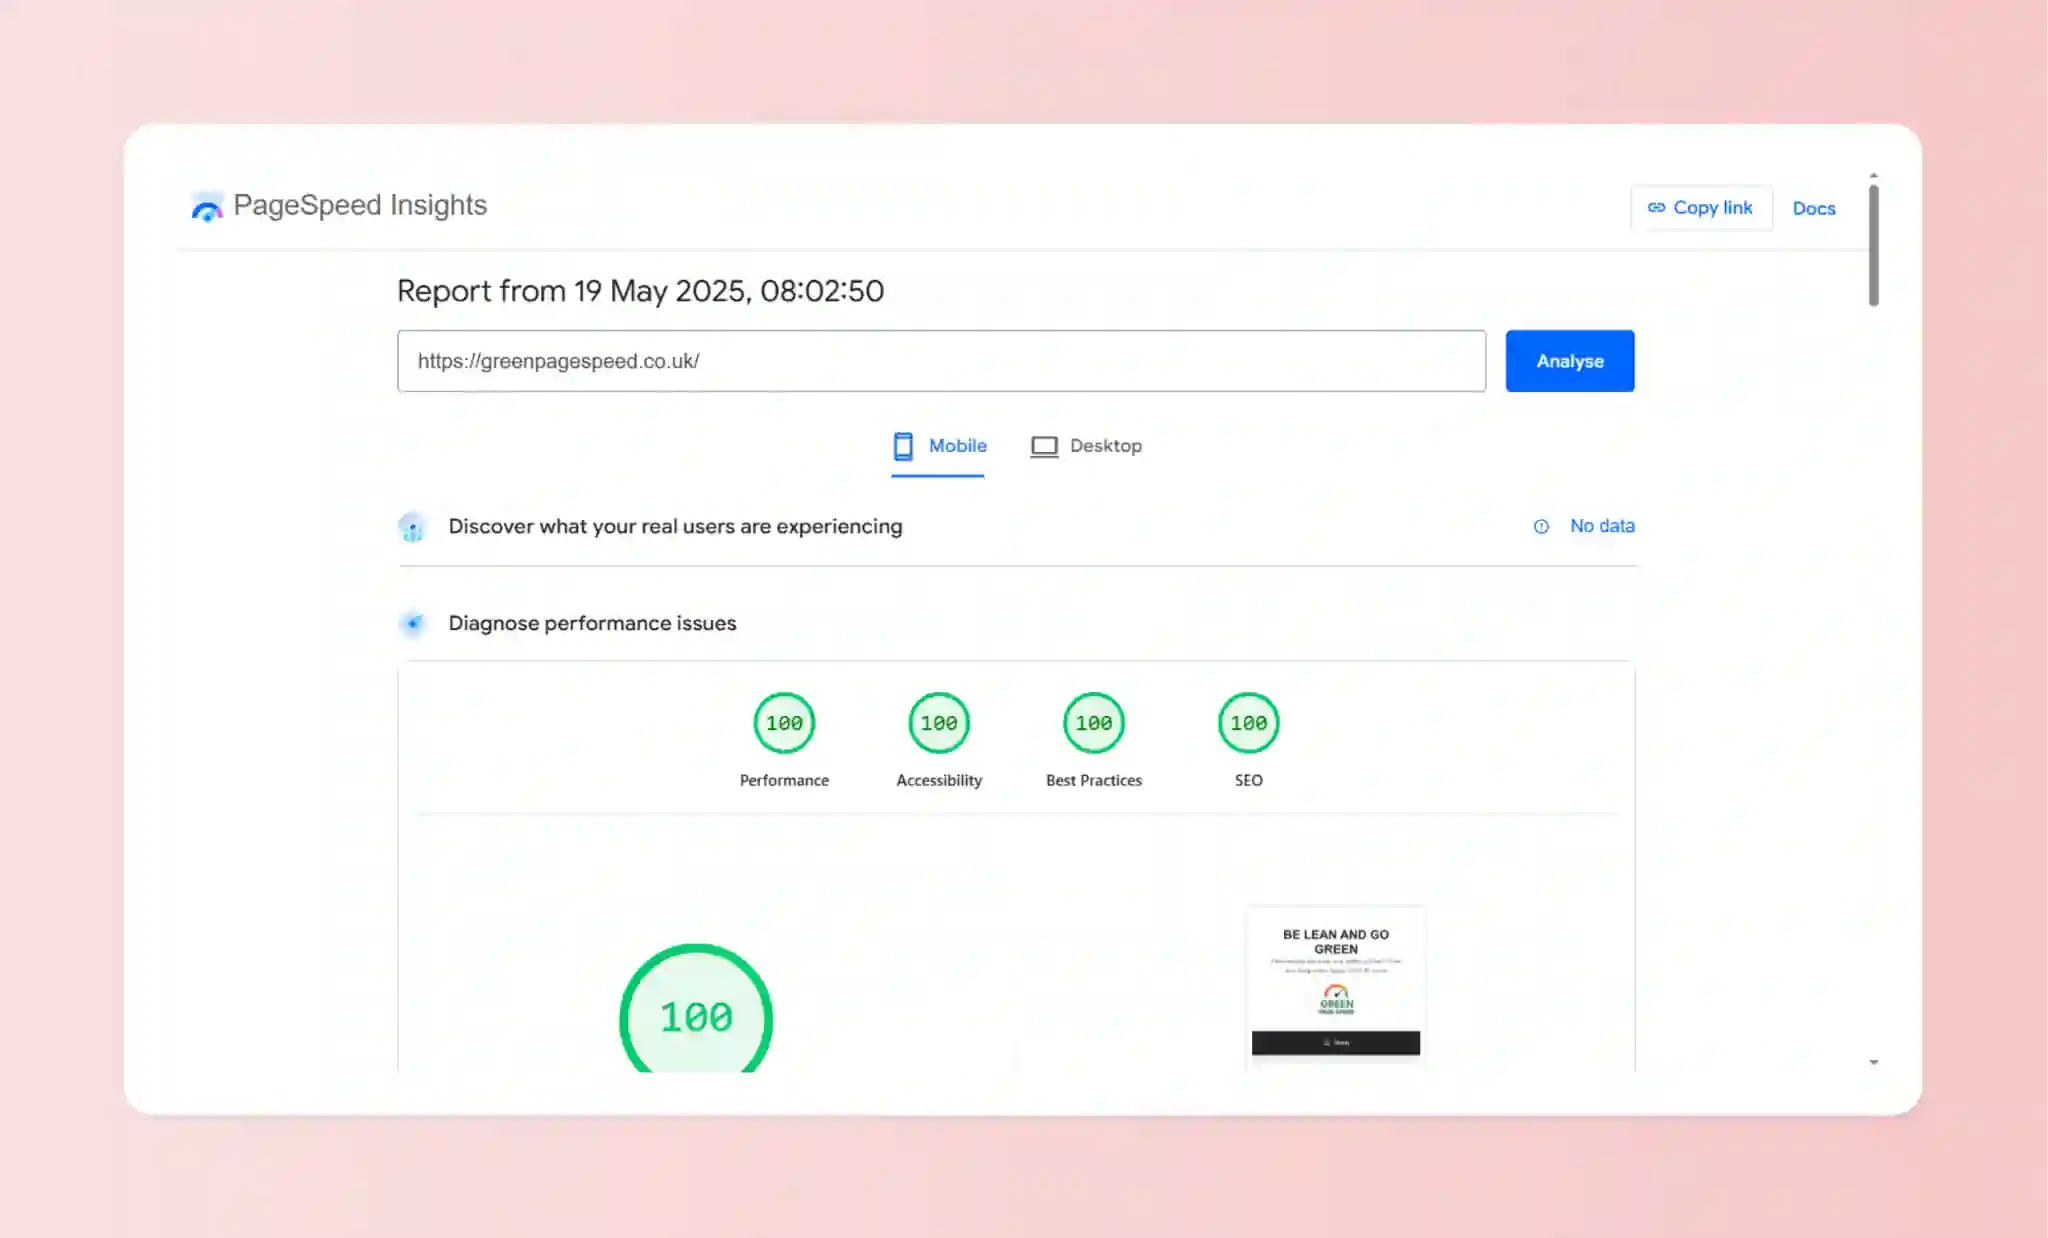Viewport: 2048px width, 1238px height.
Task: Click the link icon in Copy link
Action: click(1657, 208)
